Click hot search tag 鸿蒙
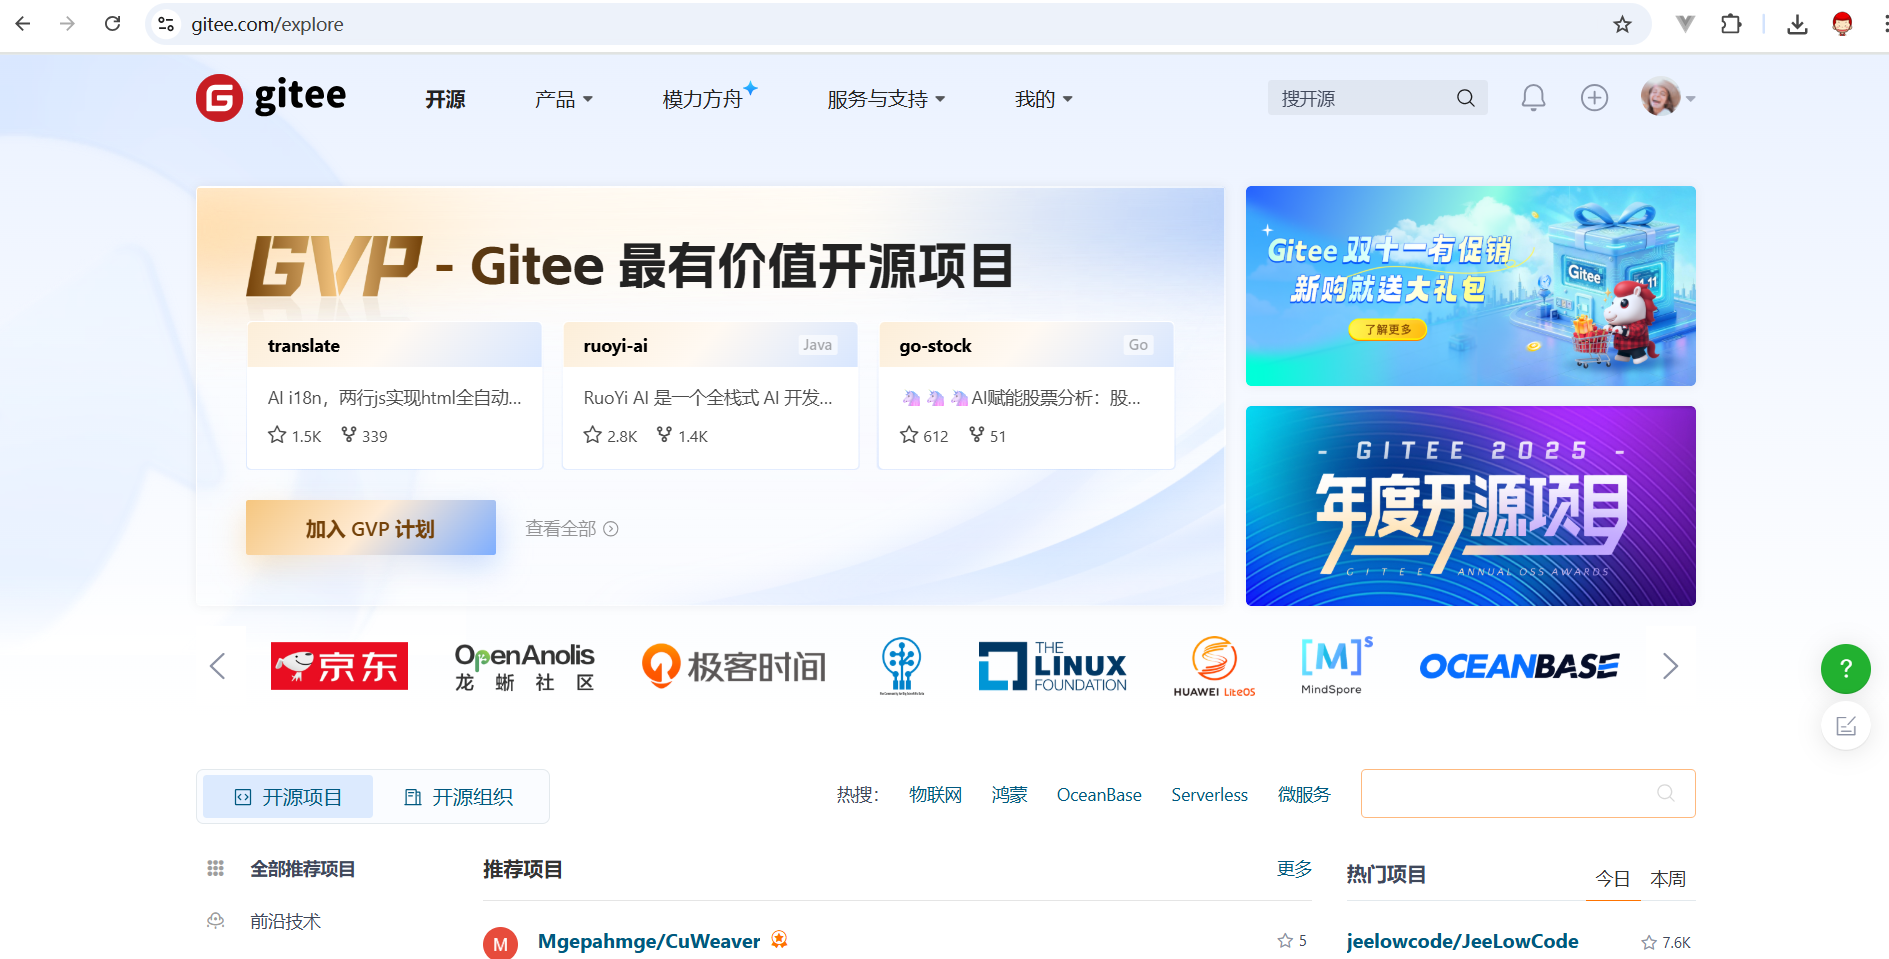This screenshot has width=1889, height=959. (x=1009, y=795)
